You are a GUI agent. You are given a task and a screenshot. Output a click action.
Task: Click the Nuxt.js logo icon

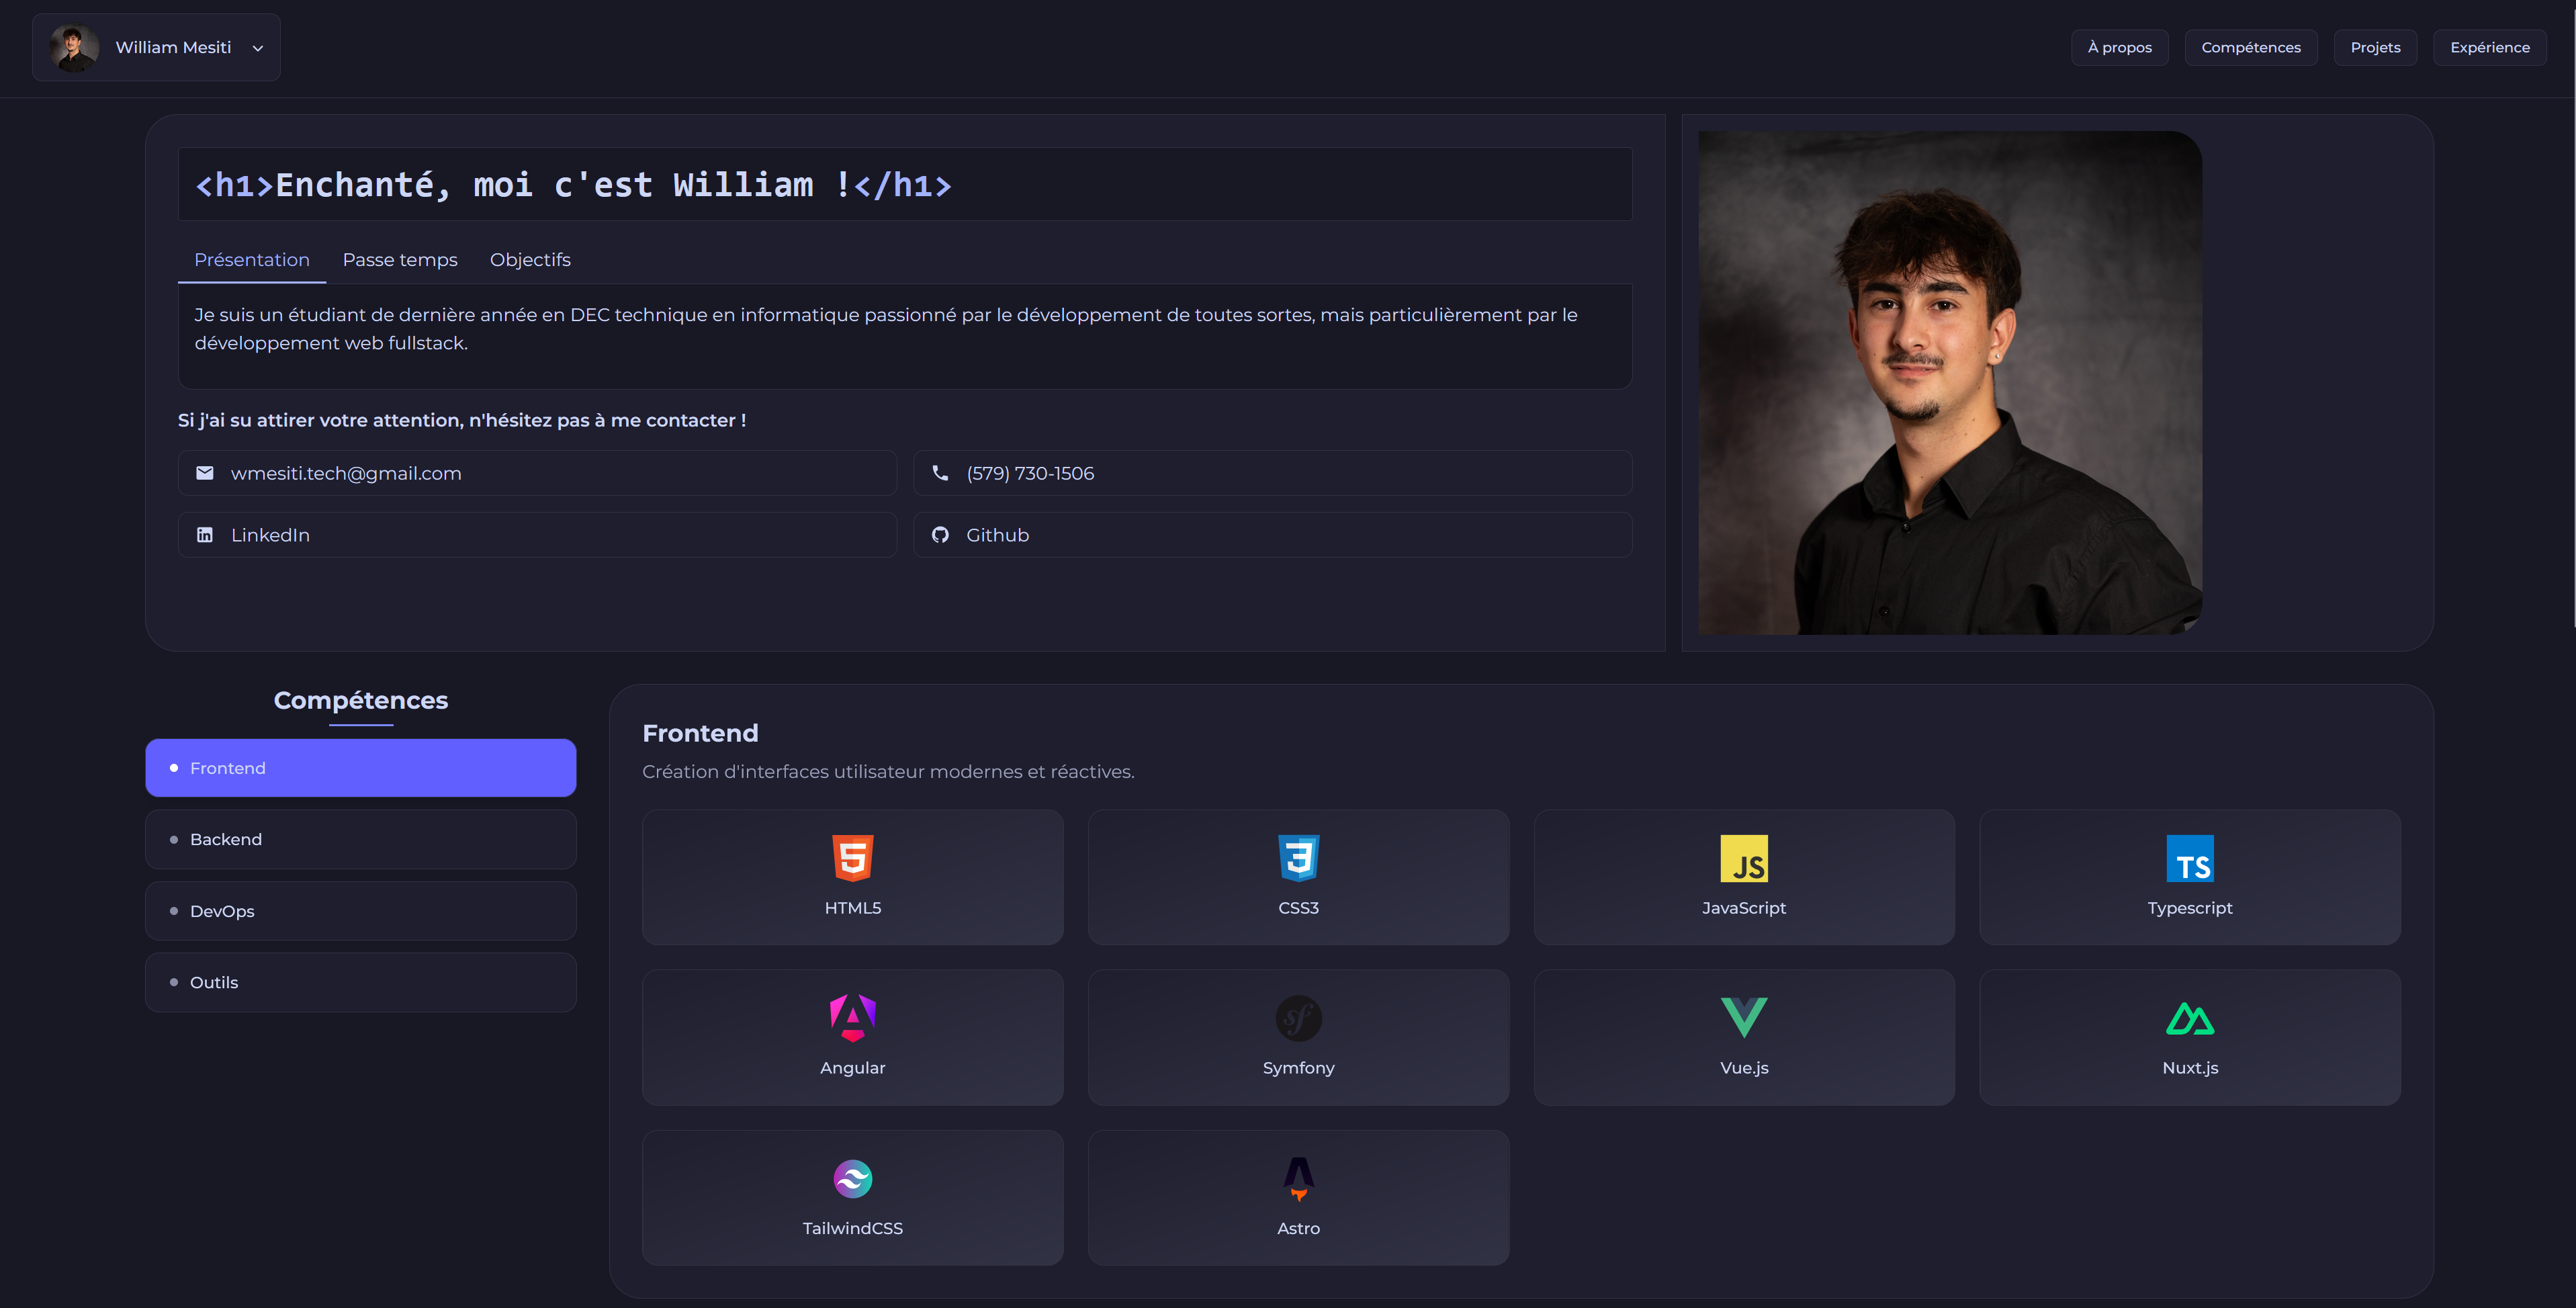click(2189, 1018)
